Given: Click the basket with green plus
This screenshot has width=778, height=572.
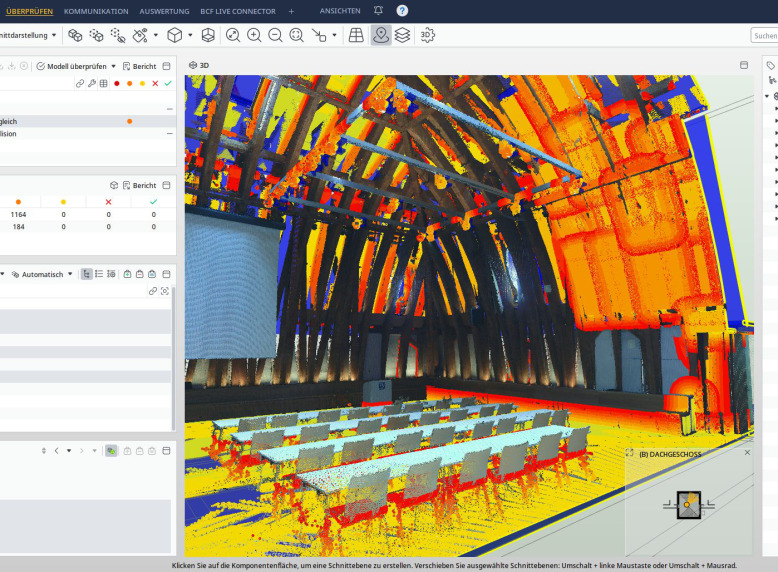Looking at the screenshot, I should coord(128,274).
